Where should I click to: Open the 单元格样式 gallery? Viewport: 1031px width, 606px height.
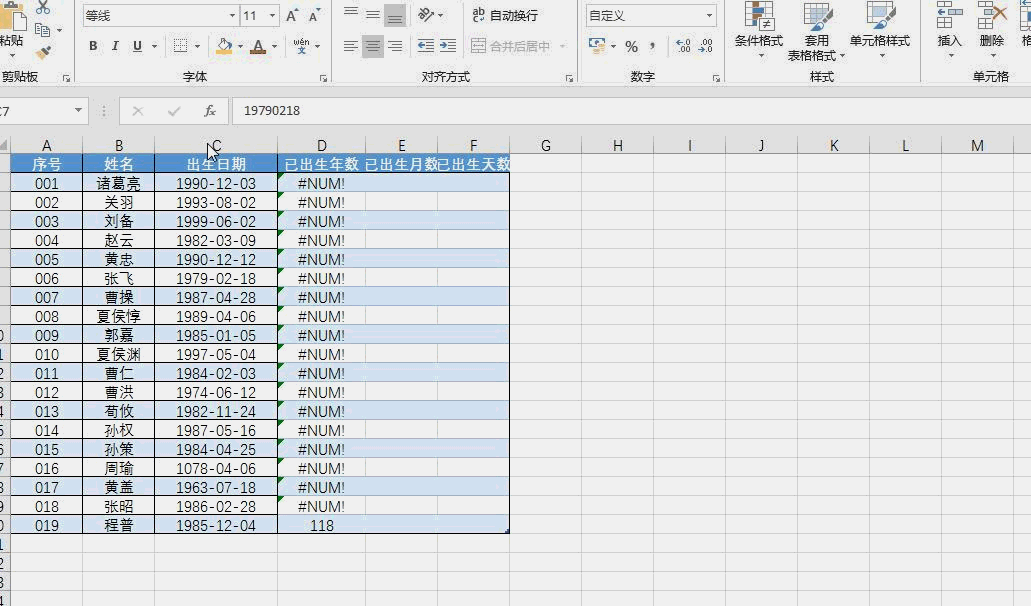(878, 33)
